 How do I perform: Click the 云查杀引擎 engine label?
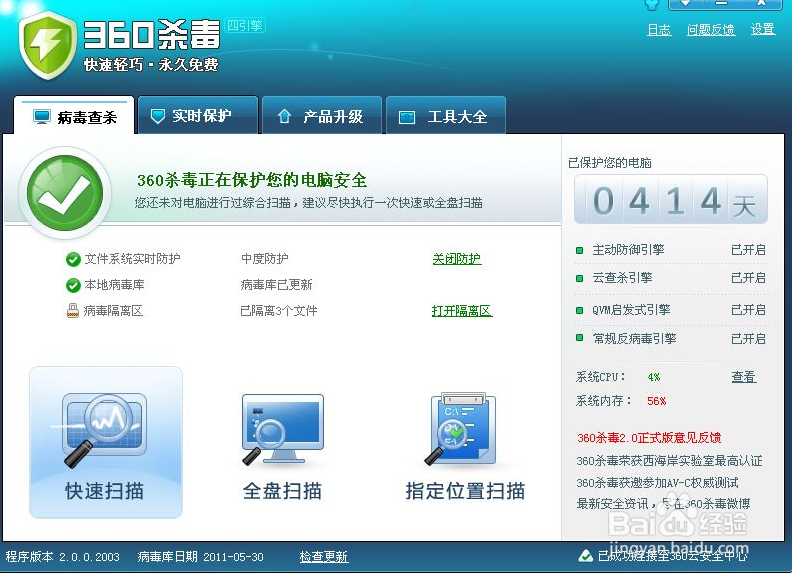[x=622, y=278]
